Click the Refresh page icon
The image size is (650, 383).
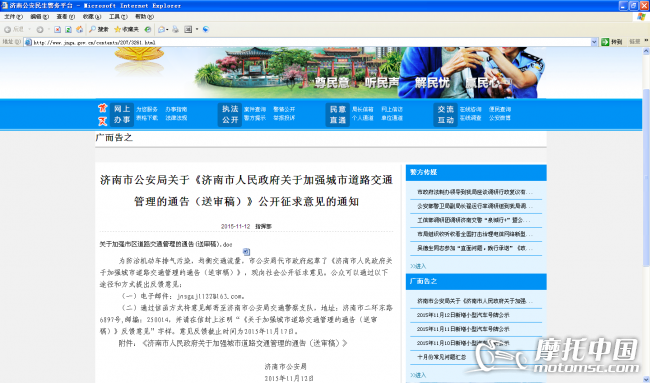[x=68, y=29]
